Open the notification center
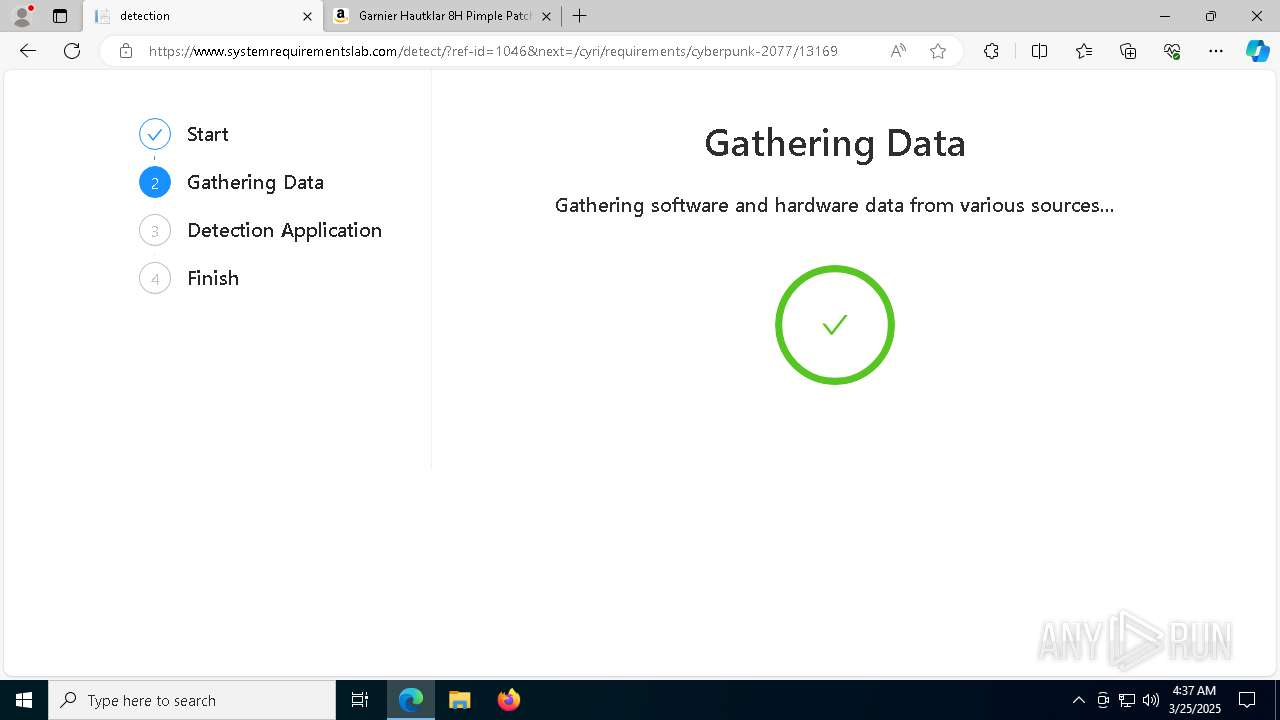This screenshot has width=1280, height=720. pos(1247,700)
